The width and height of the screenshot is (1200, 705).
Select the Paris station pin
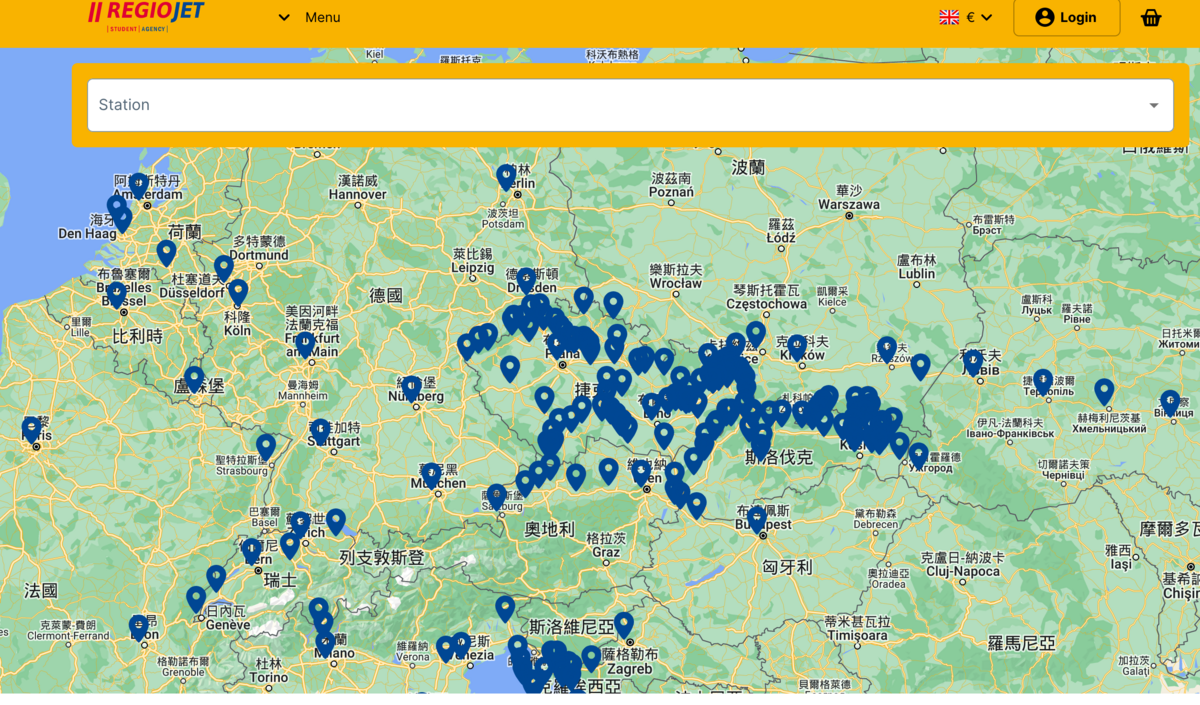point(32,430)
